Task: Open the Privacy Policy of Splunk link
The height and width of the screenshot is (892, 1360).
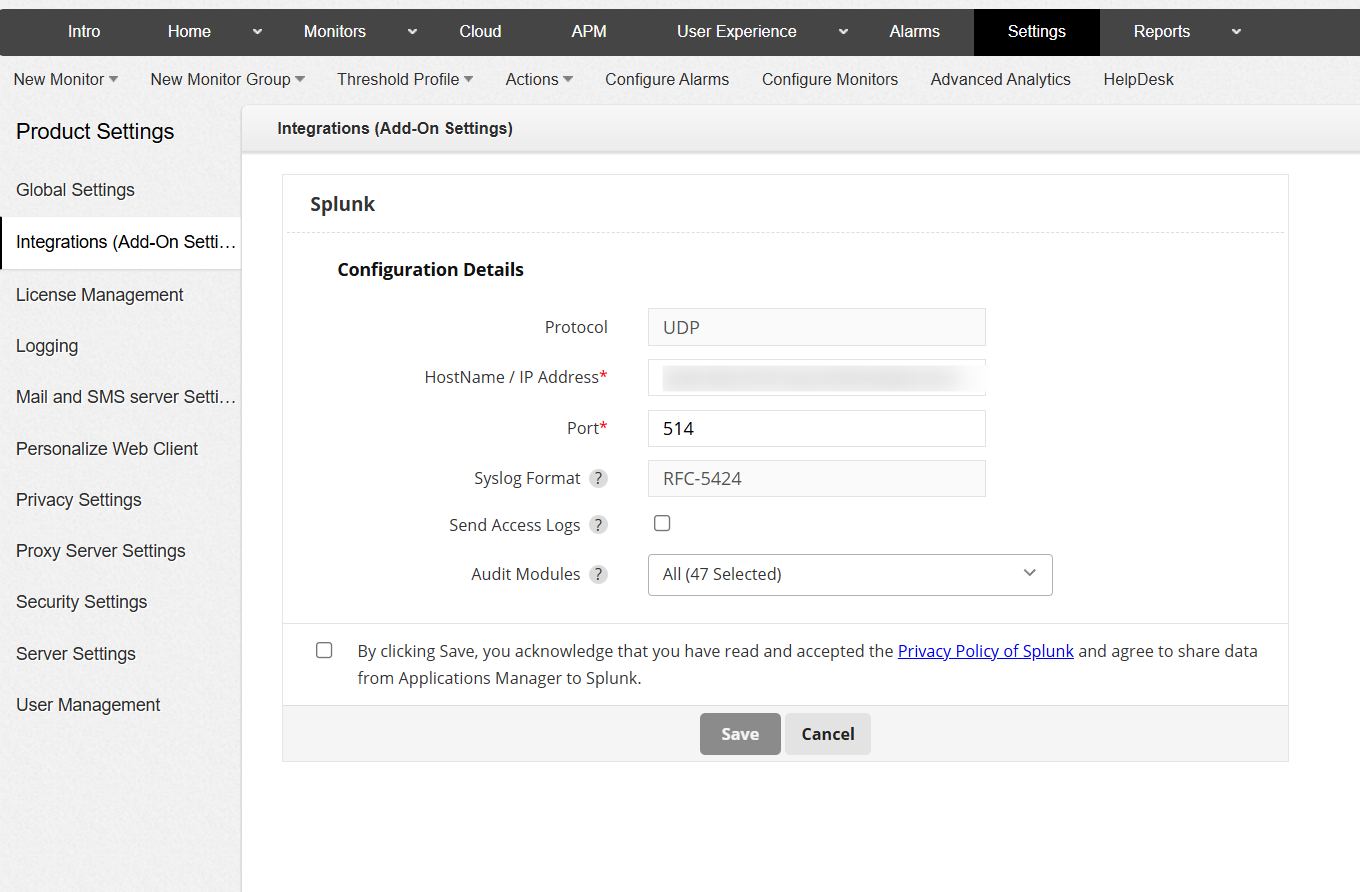Action: click(x=985, y=650)
